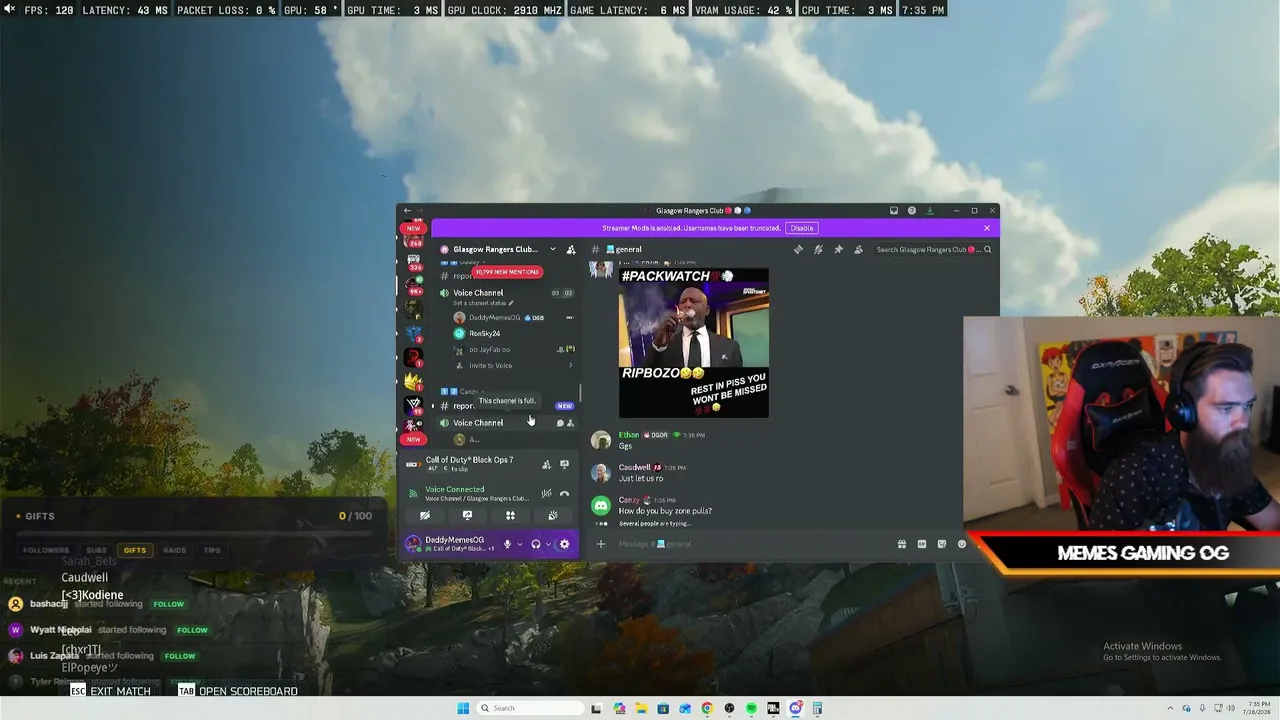This screenshot has height=720, width=1280.
Task: Open microphone input options arrow
Action: tap(519, 544)
